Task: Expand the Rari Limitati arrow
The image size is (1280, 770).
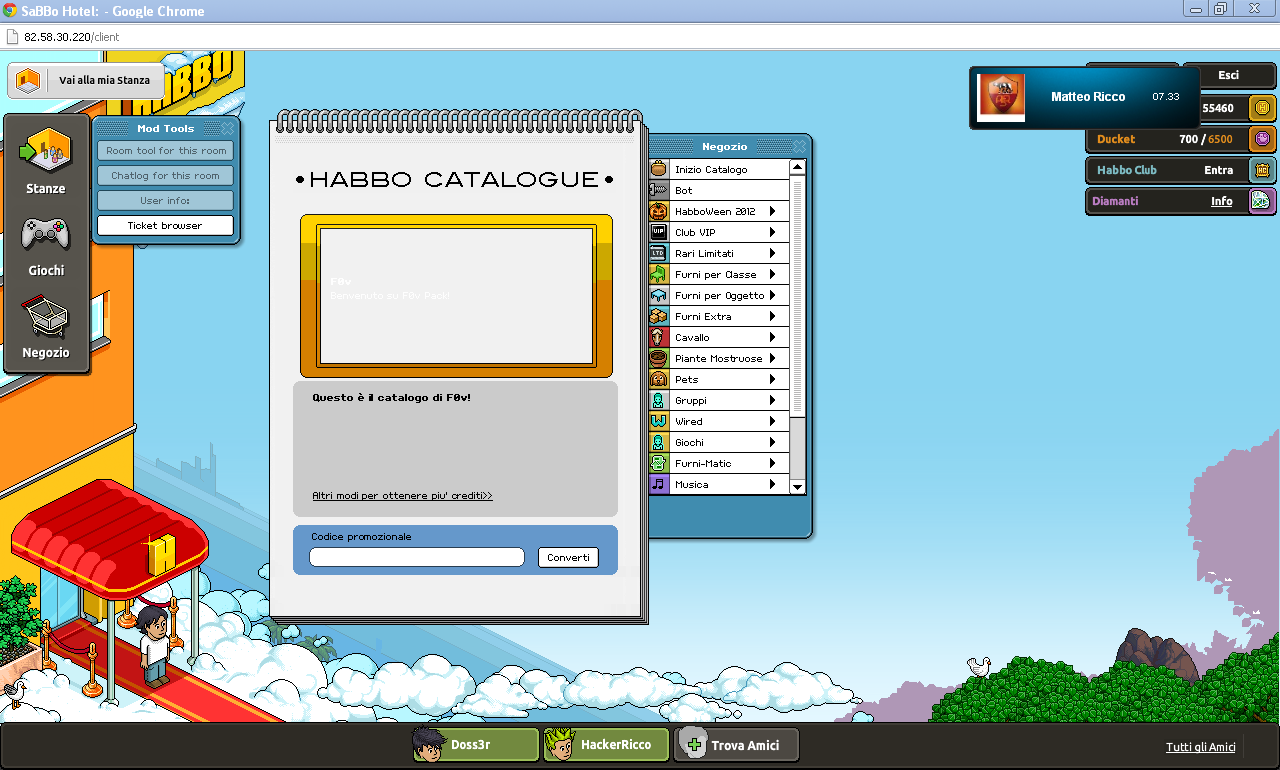Action: [772, 253]
